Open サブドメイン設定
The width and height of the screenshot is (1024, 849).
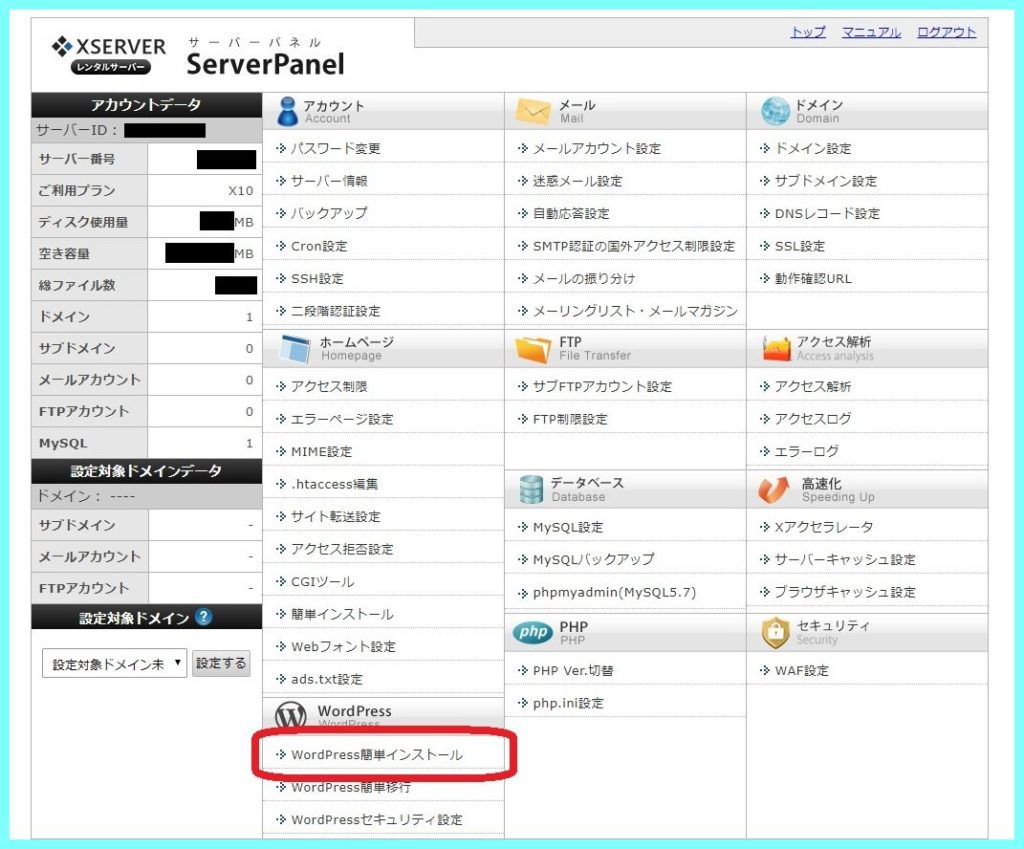pos(825,181)
